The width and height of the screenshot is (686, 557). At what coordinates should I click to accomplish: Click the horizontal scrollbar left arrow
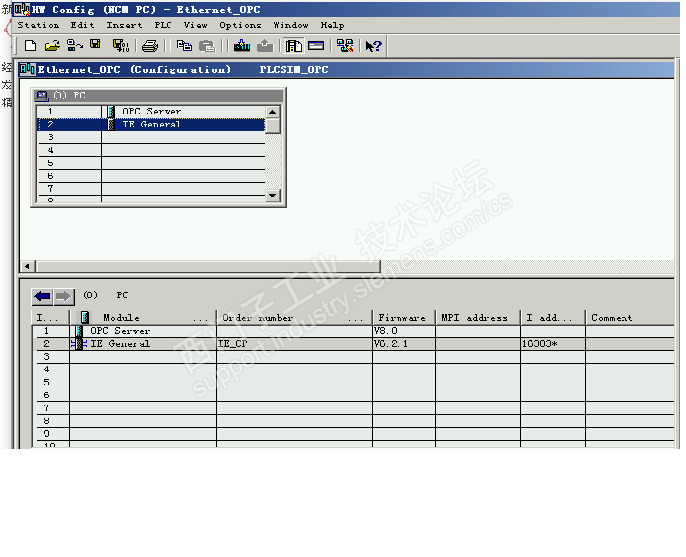click(28, 266)
